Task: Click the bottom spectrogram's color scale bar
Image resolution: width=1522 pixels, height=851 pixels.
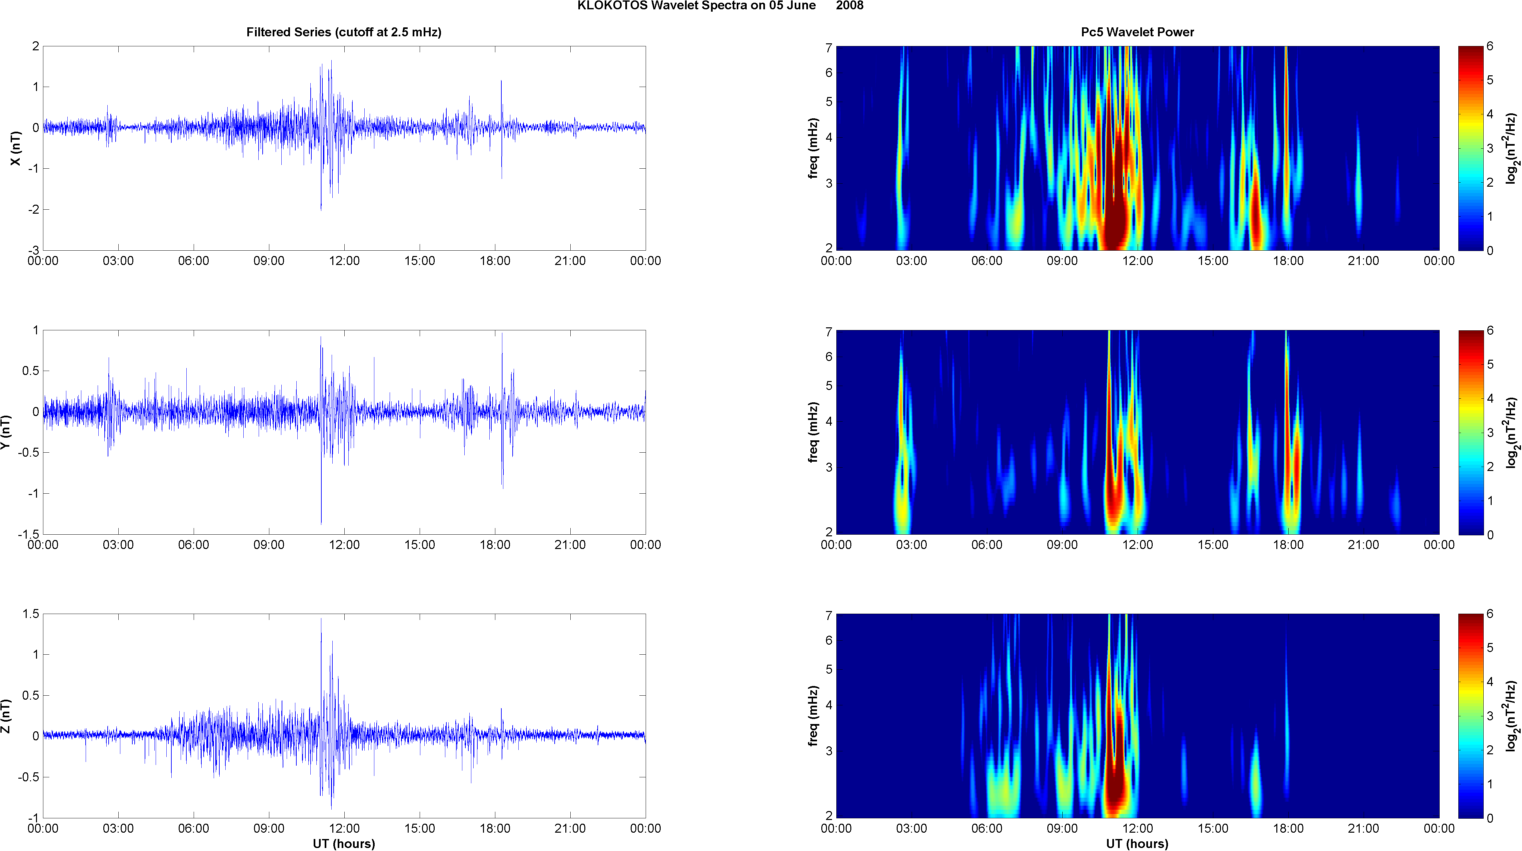Action: pyautogui.click(x=1470, y=716)
